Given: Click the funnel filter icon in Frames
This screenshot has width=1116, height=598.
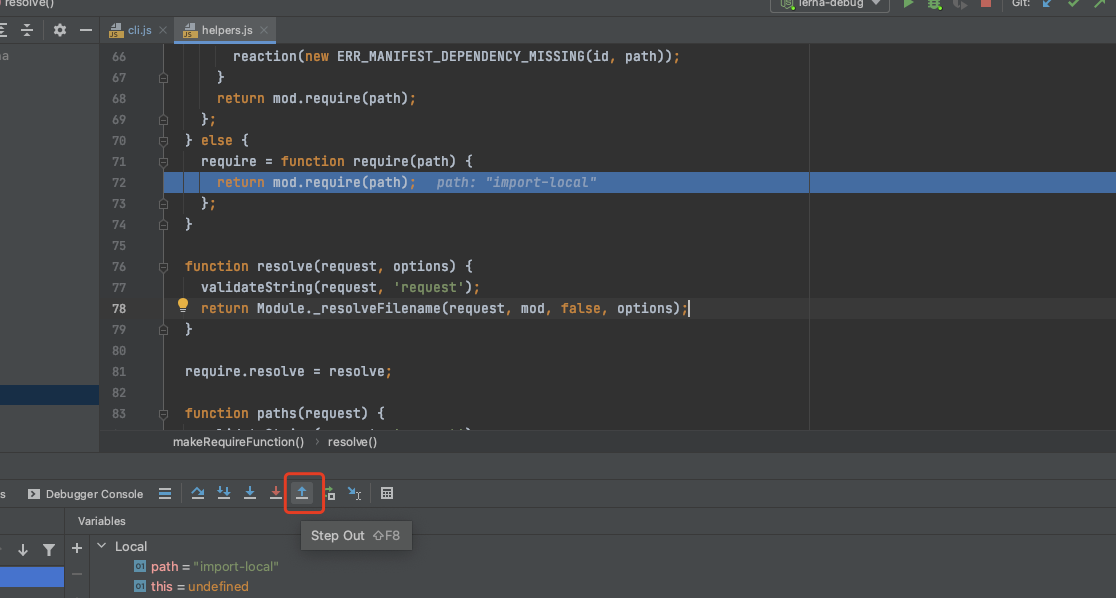Looking at the screenshot, I should coord(48,550).
